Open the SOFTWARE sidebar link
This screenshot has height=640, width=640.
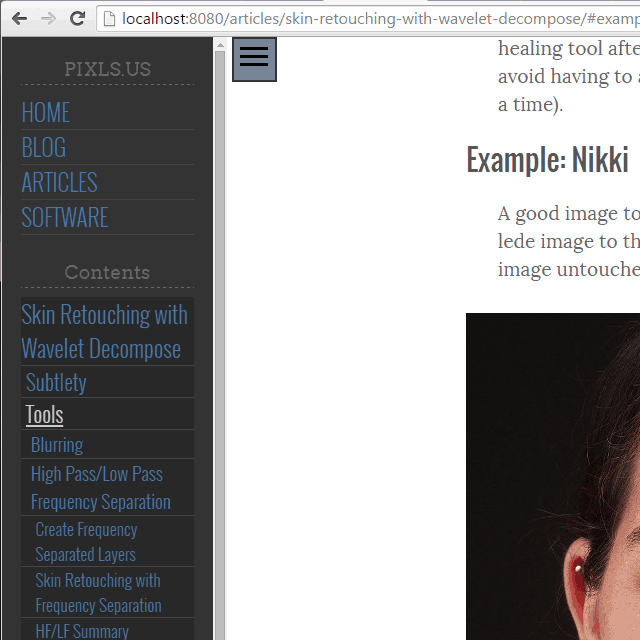pyautogui.click(x=65, y=217)
